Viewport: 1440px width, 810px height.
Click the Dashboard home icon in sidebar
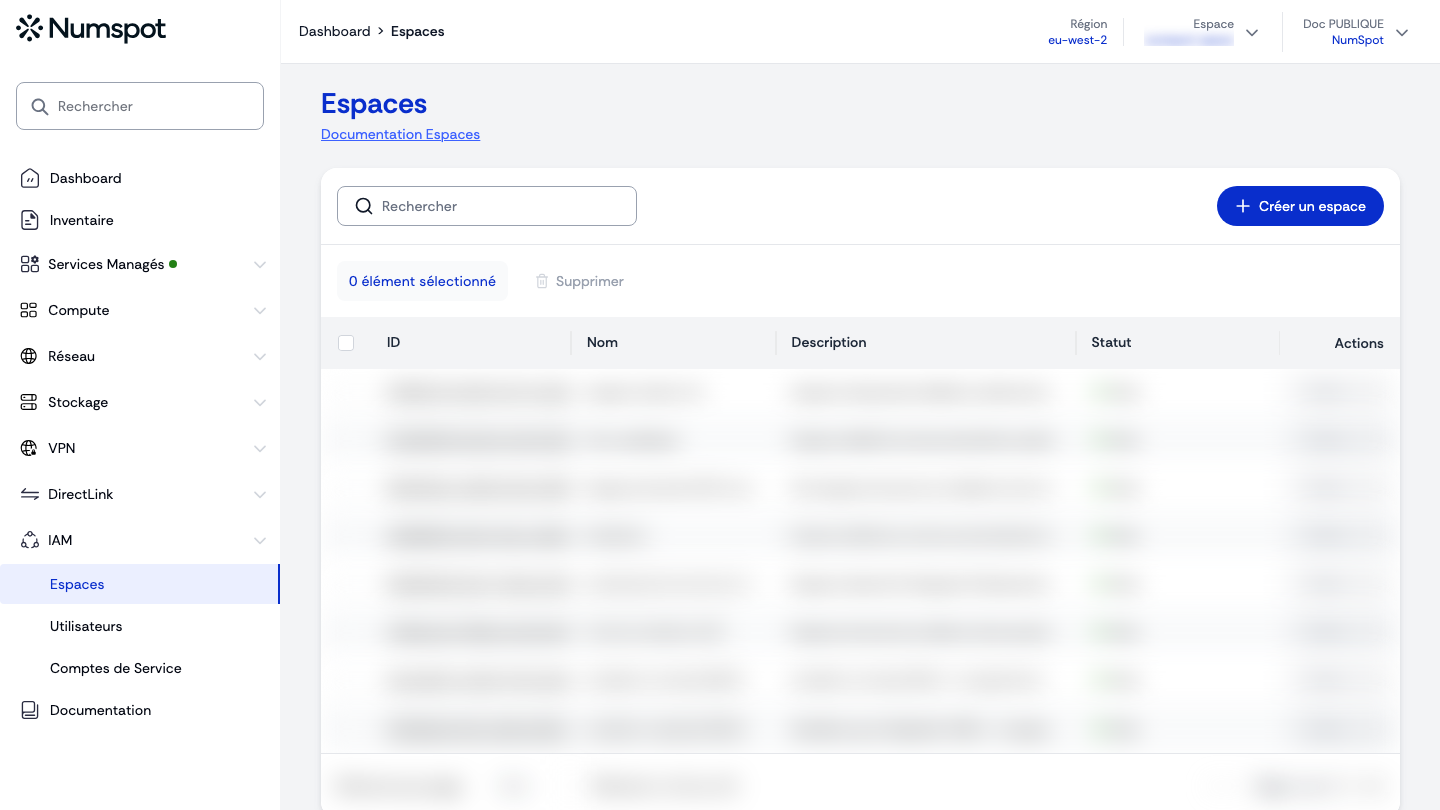(30, 178)
